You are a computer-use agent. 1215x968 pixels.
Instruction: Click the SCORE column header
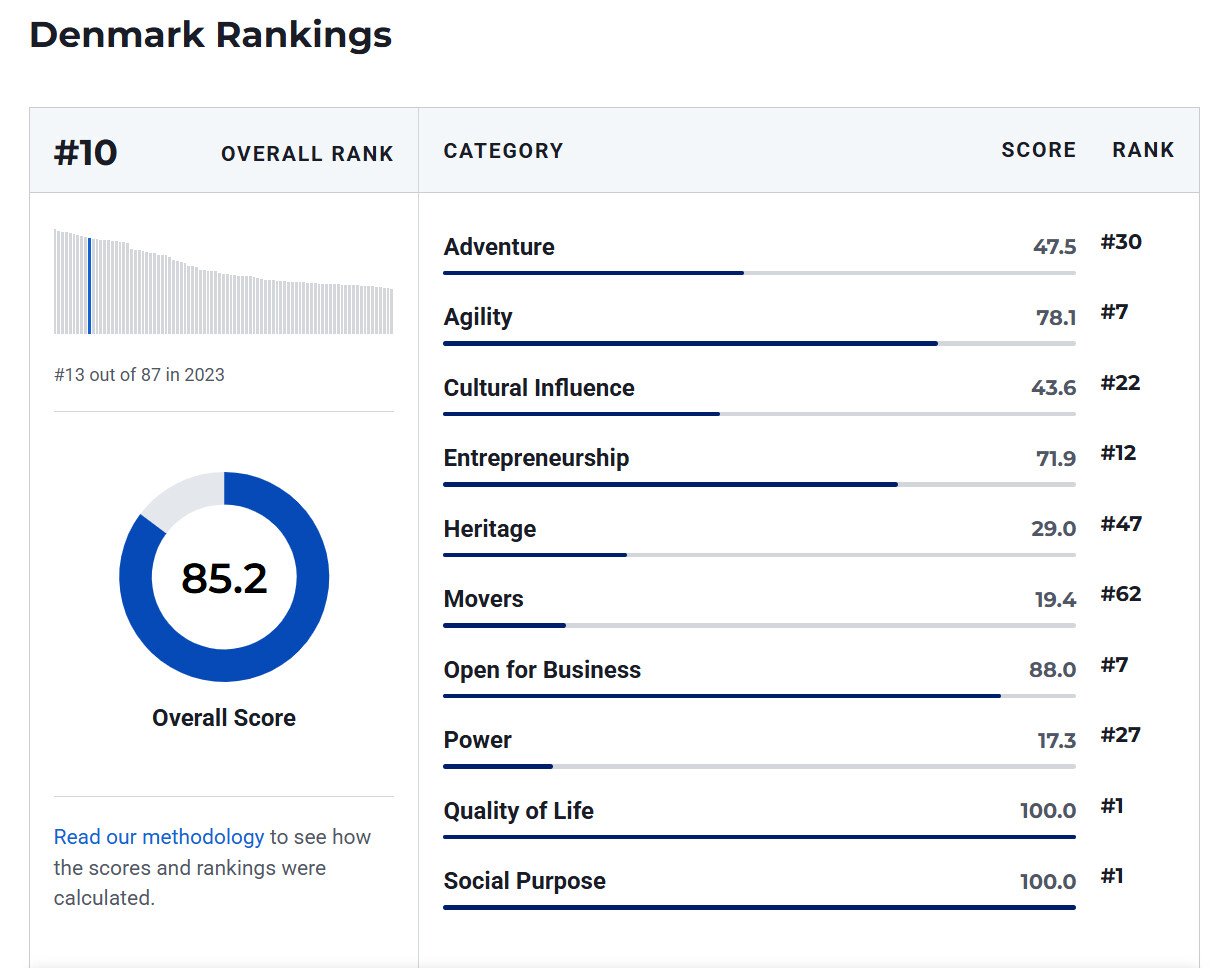pos(1038,150)
